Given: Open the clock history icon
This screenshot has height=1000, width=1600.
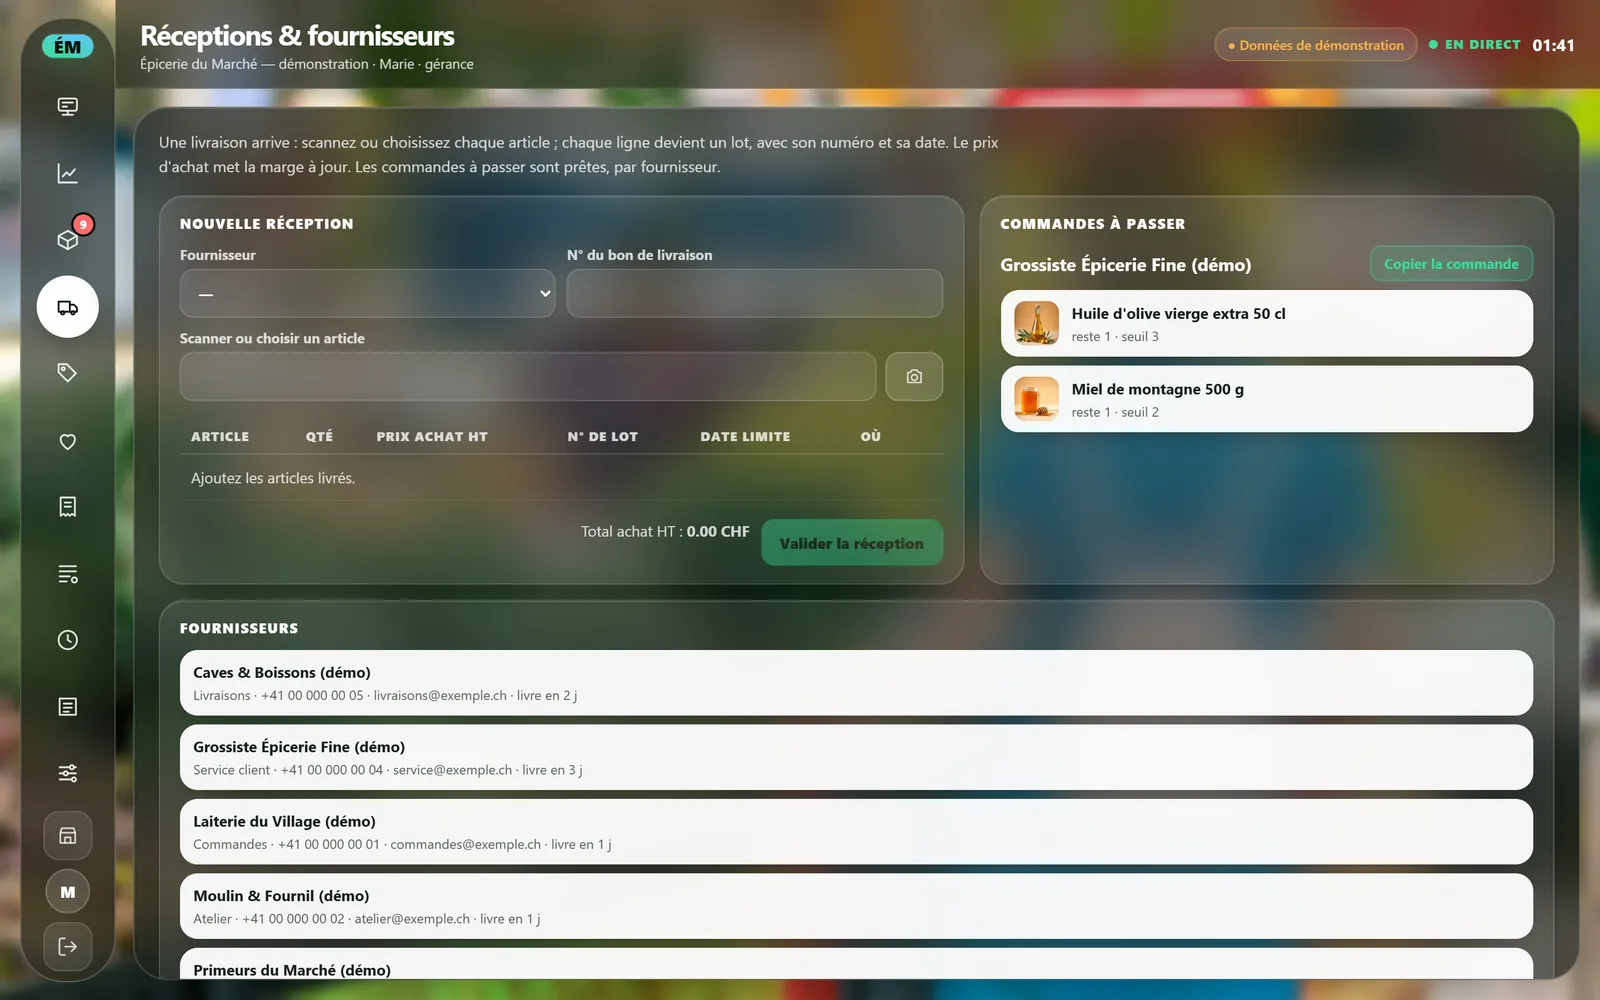Looking at the screenshot, I should [x=67, y=640].
